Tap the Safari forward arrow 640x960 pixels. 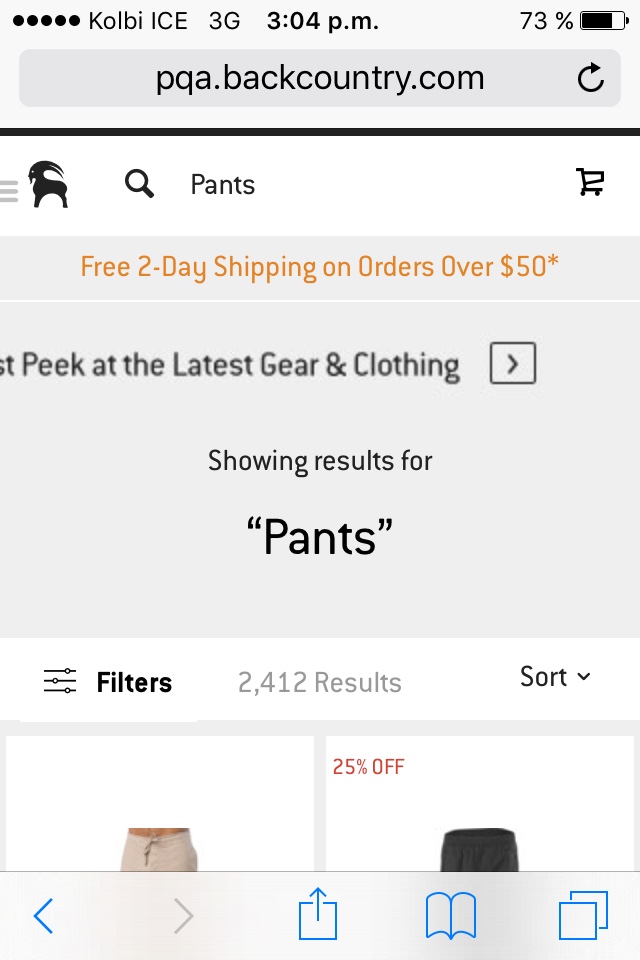pos(182,915)
